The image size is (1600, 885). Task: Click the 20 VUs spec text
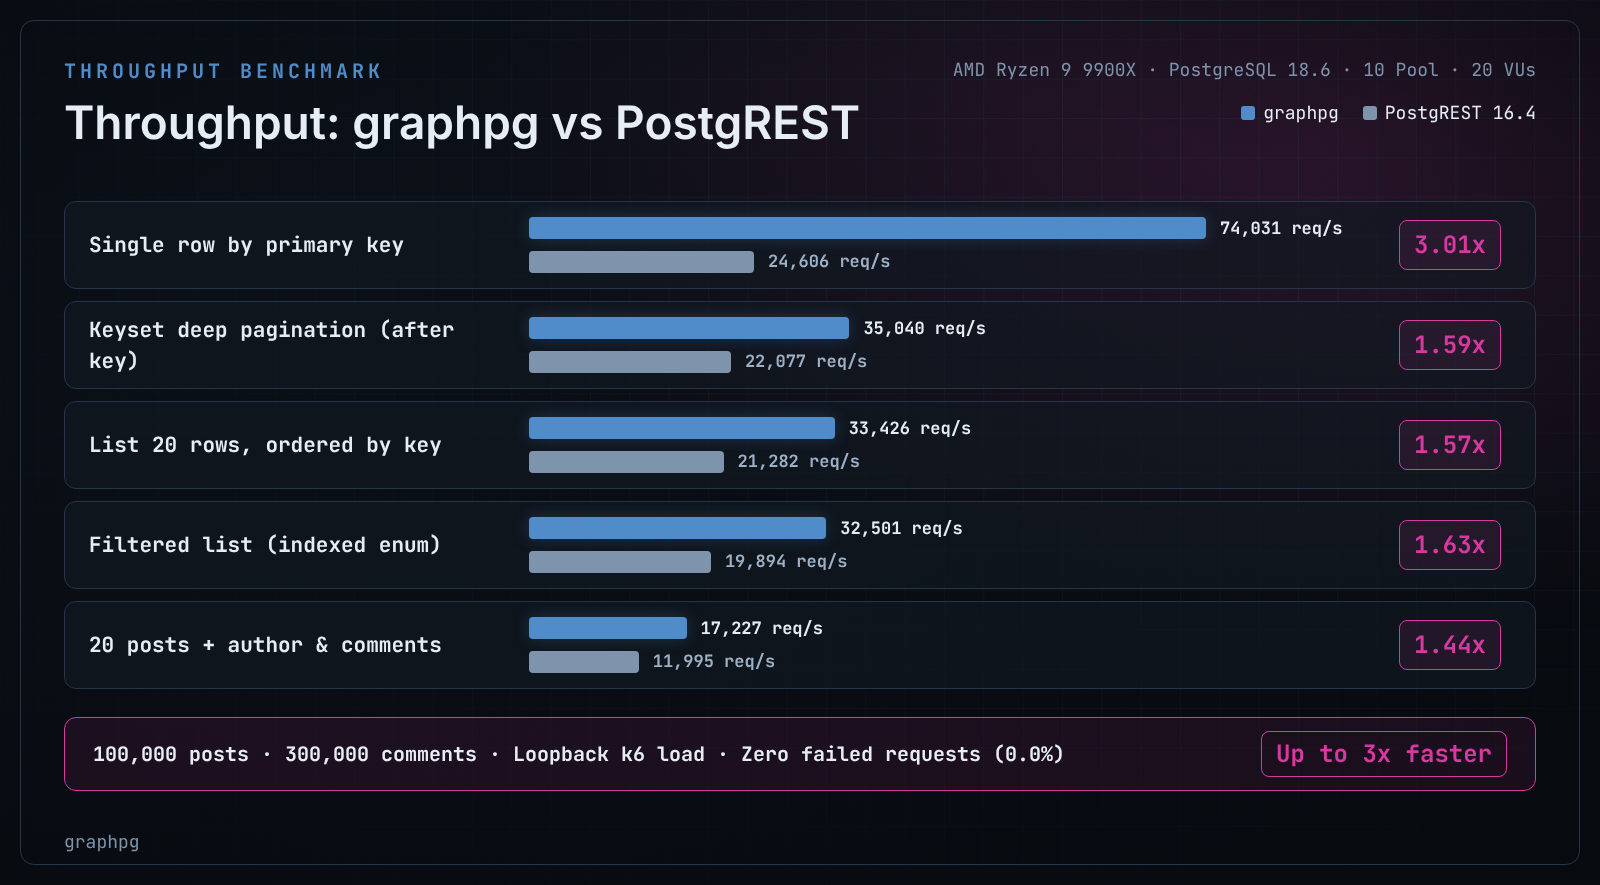pos(1503,70)
